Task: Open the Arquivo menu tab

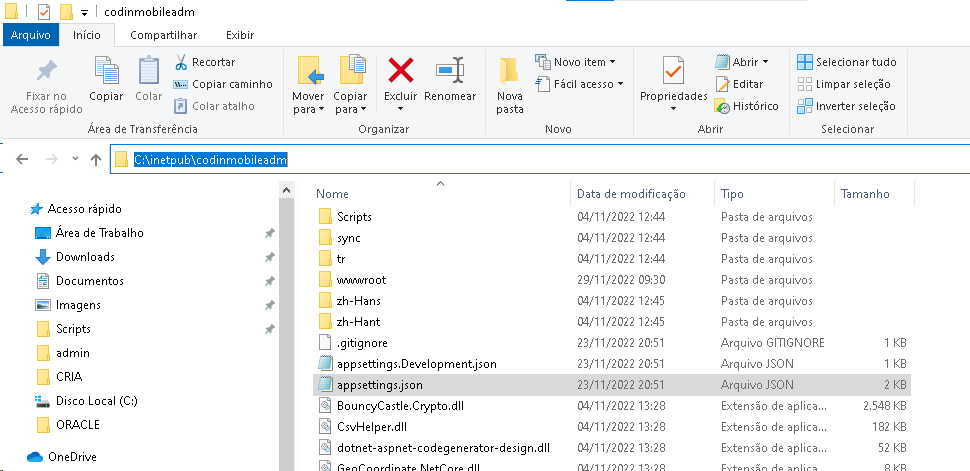Action: coord(30,35)
